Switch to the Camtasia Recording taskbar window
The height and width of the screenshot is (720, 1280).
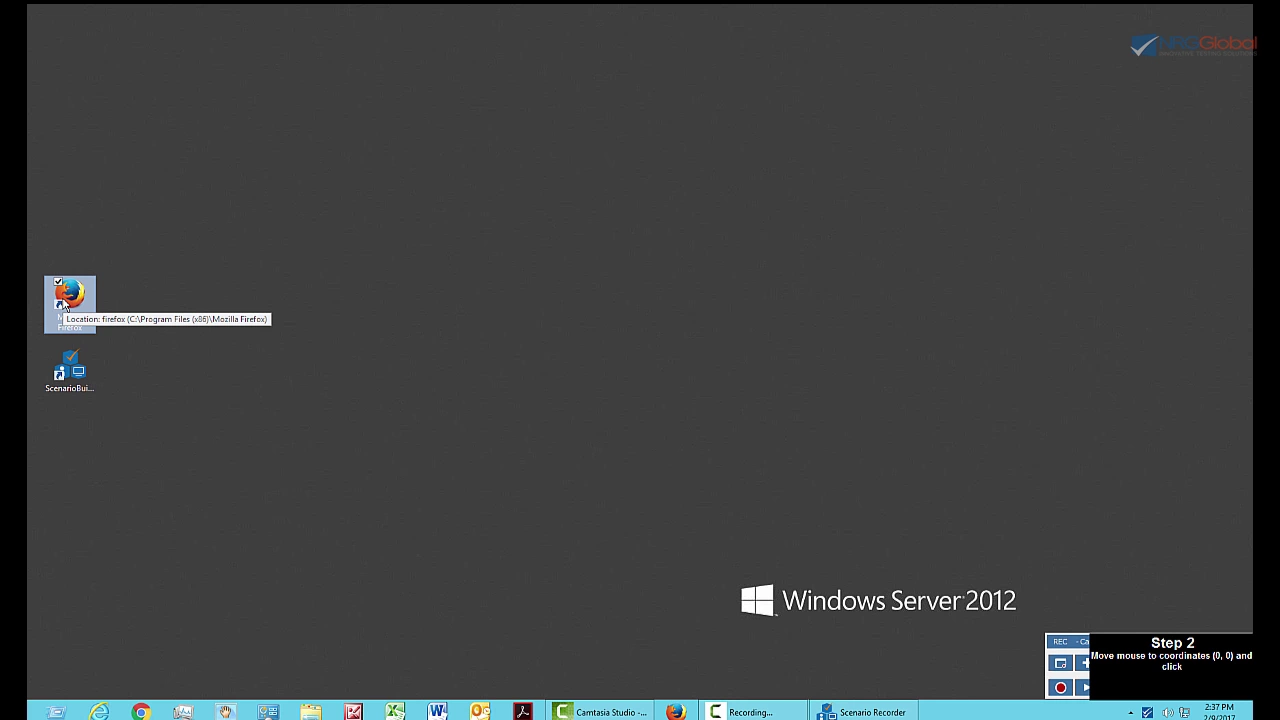tap(752, 712)
